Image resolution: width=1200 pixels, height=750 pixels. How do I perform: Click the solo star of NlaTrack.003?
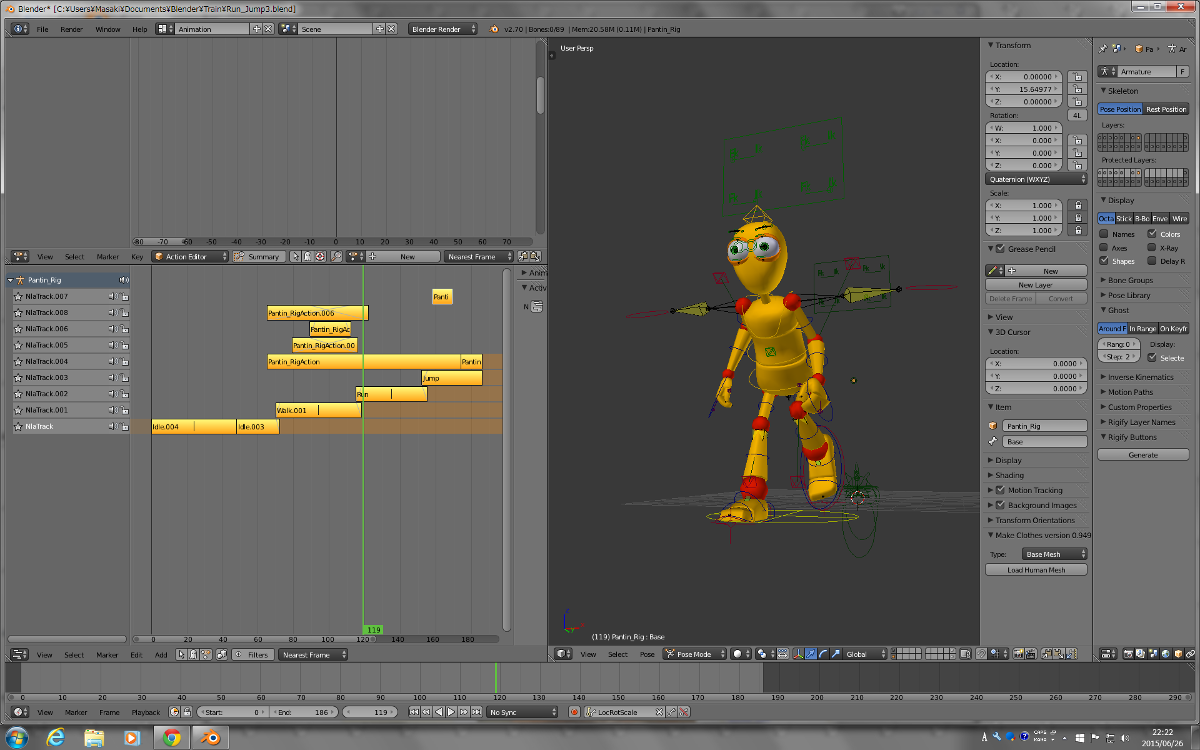click(x=18, y=378)
